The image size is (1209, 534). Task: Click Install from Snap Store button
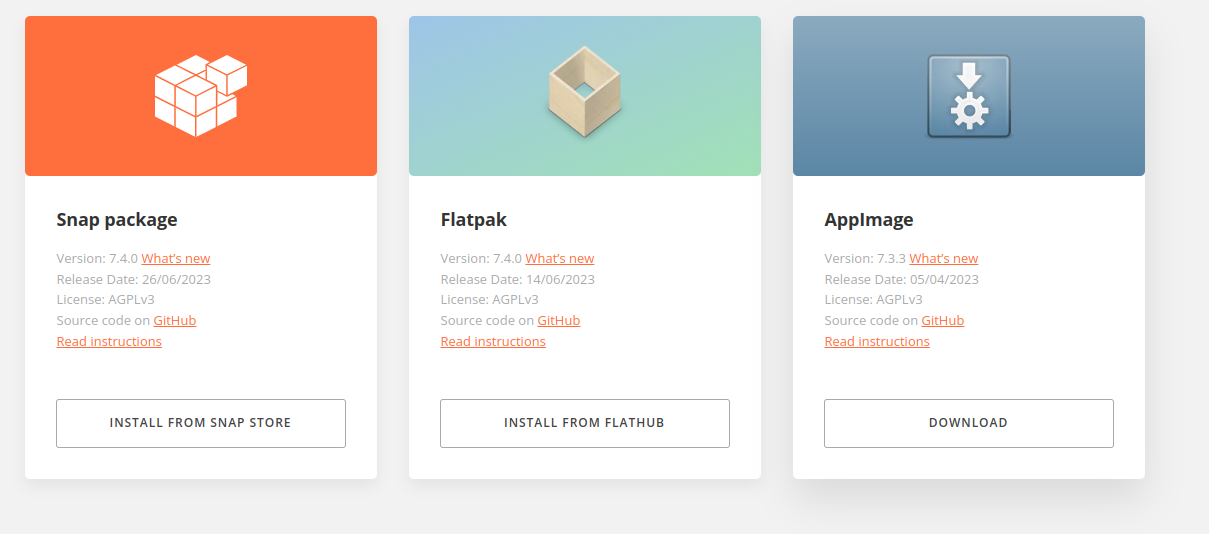click(x=201, y=423)
